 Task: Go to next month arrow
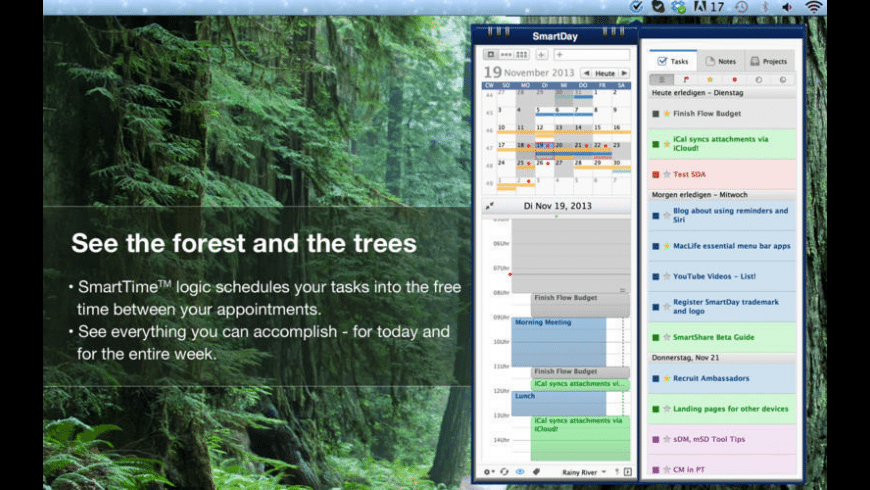(x=624, y=73)
